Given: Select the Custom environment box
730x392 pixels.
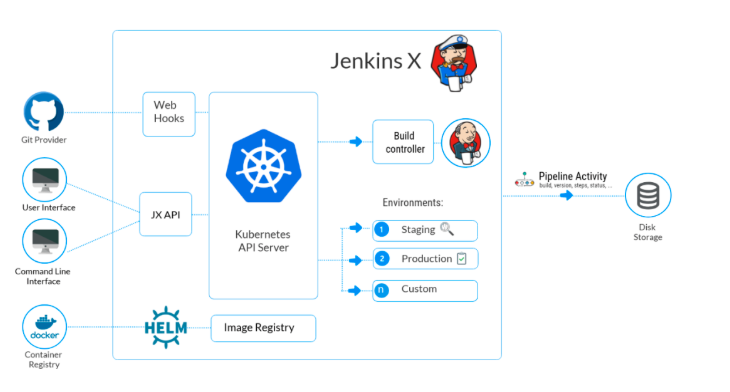Looking at the screenshot, I should click(425, 291).
